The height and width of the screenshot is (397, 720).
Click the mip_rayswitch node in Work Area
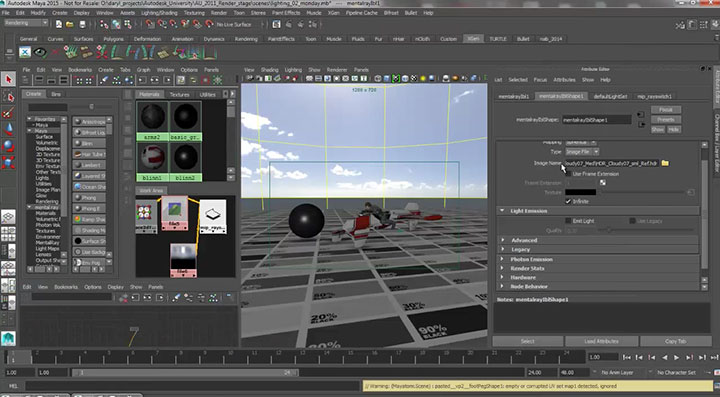[213, 216]
